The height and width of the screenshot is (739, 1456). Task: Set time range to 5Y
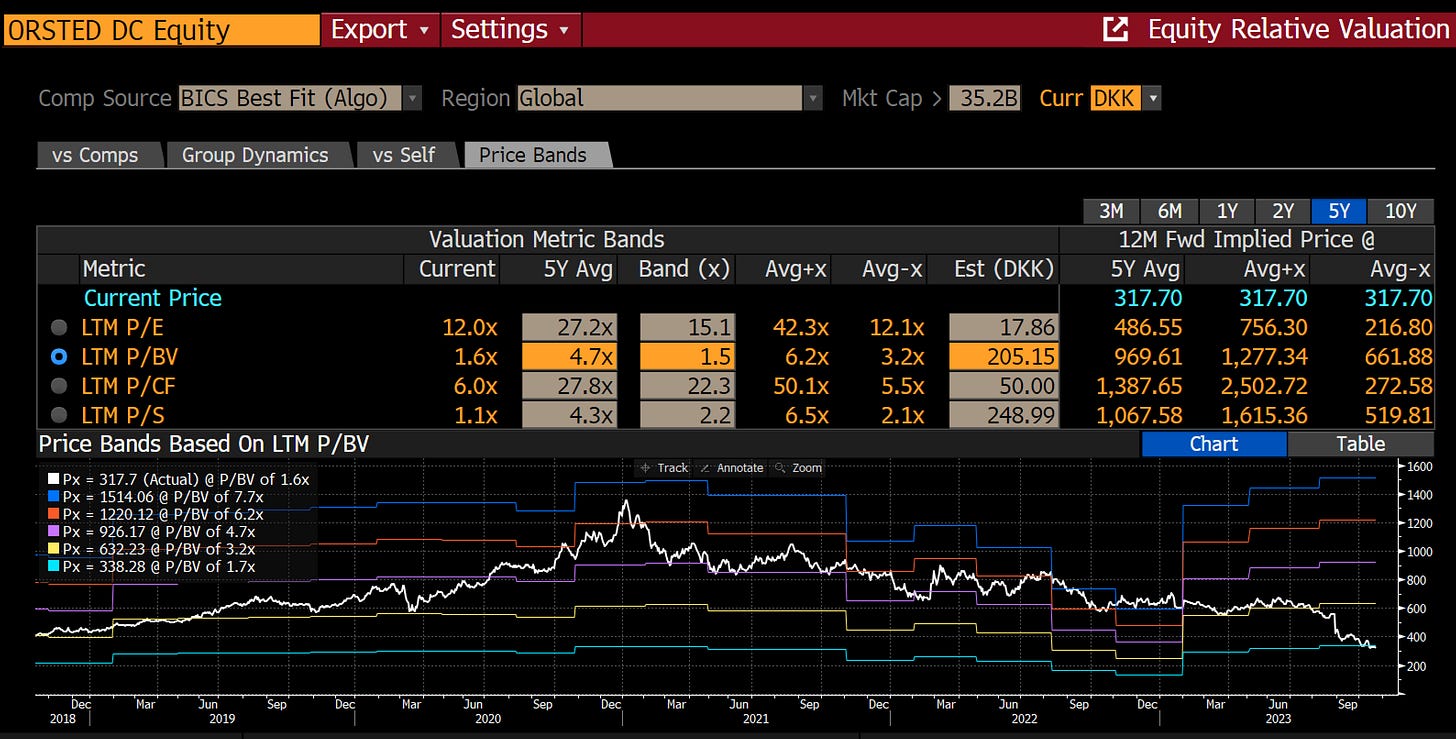point(1339,211)
